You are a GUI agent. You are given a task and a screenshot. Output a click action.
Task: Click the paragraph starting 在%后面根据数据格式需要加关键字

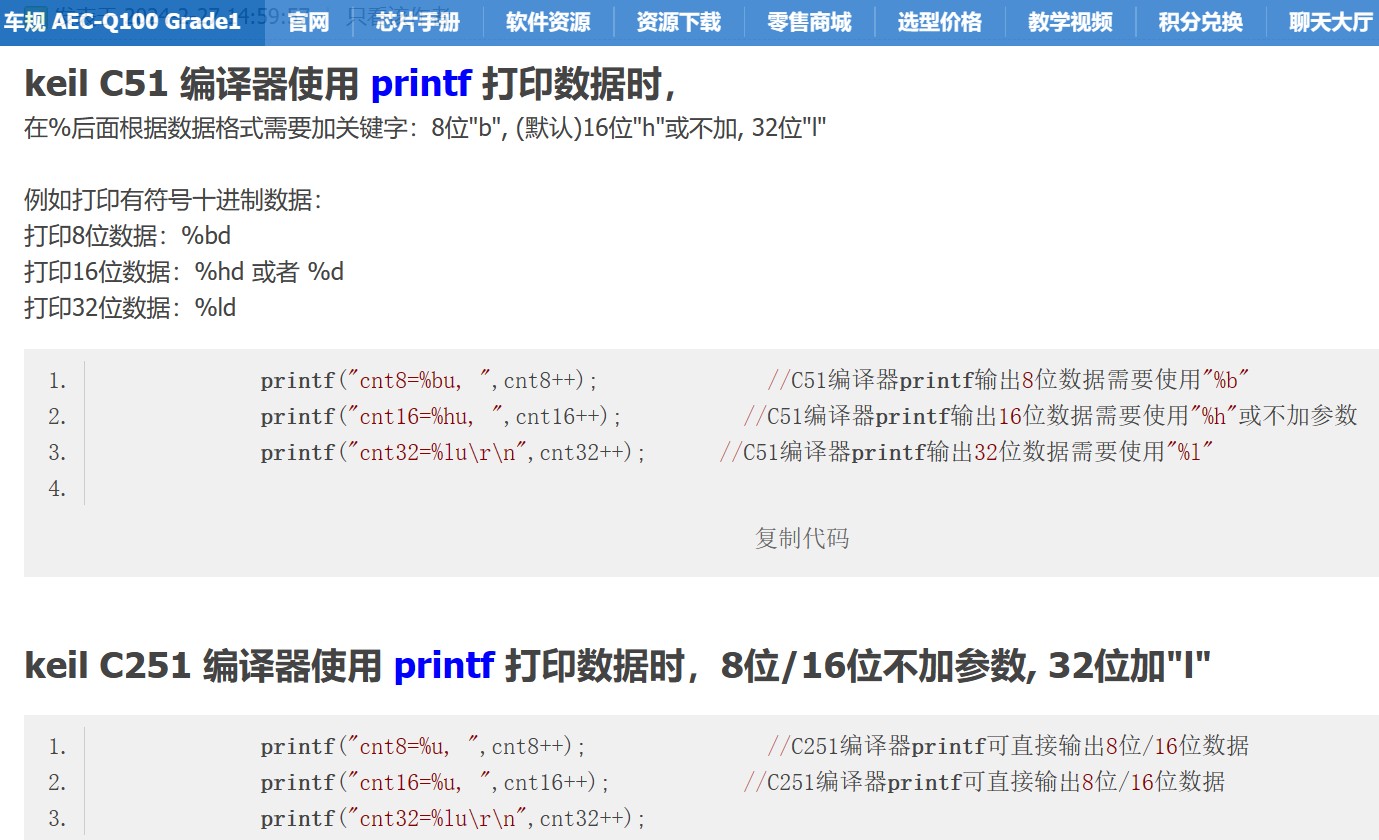pos(425,128)
